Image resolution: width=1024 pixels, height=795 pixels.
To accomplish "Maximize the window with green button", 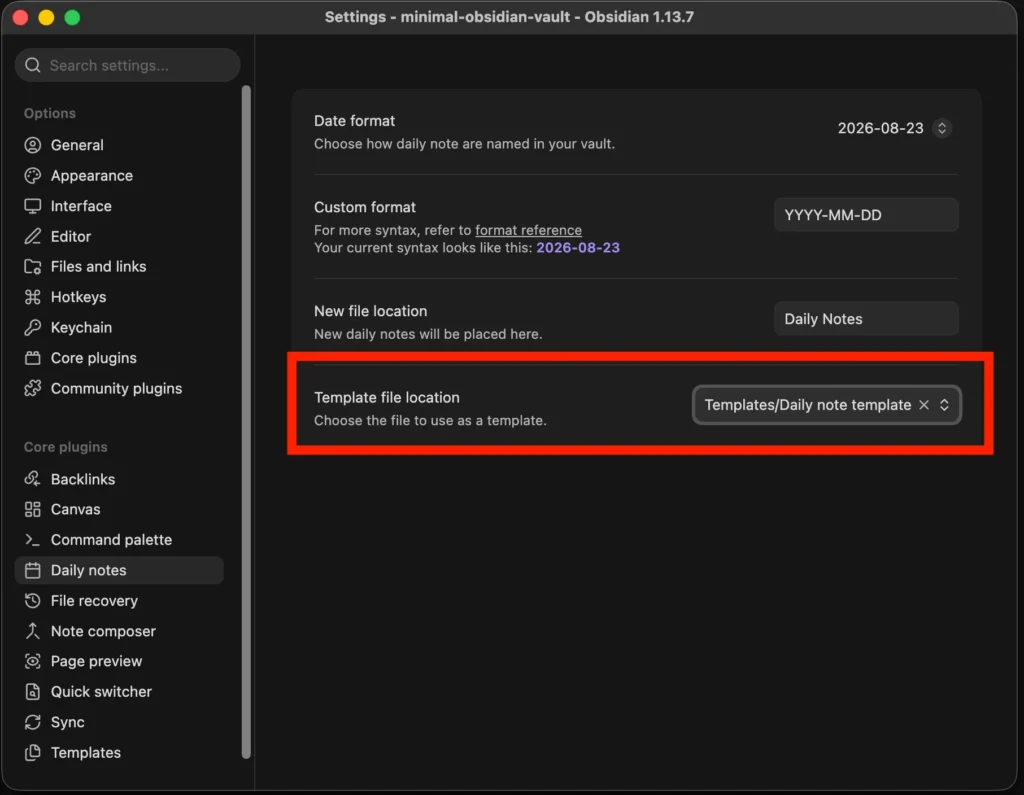I will click(x=72, y=18).
